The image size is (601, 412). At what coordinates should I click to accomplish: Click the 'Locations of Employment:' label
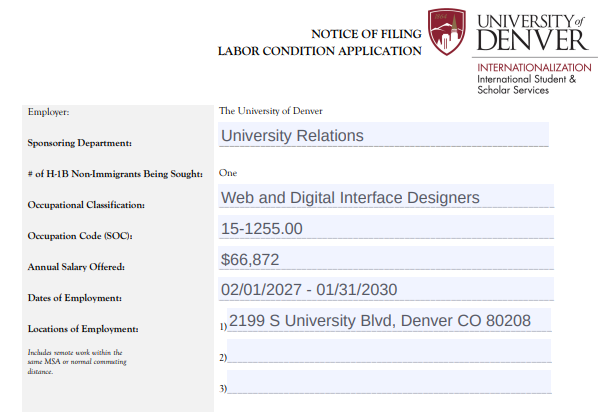[x=83, y=329]
